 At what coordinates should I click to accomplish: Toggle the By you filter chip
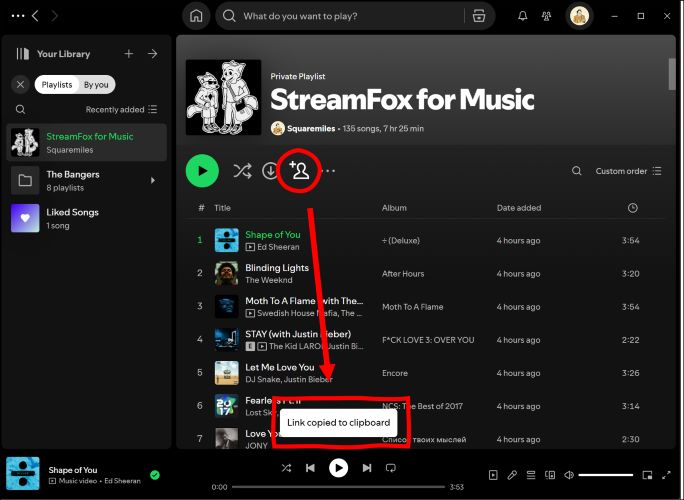point(96,85)
